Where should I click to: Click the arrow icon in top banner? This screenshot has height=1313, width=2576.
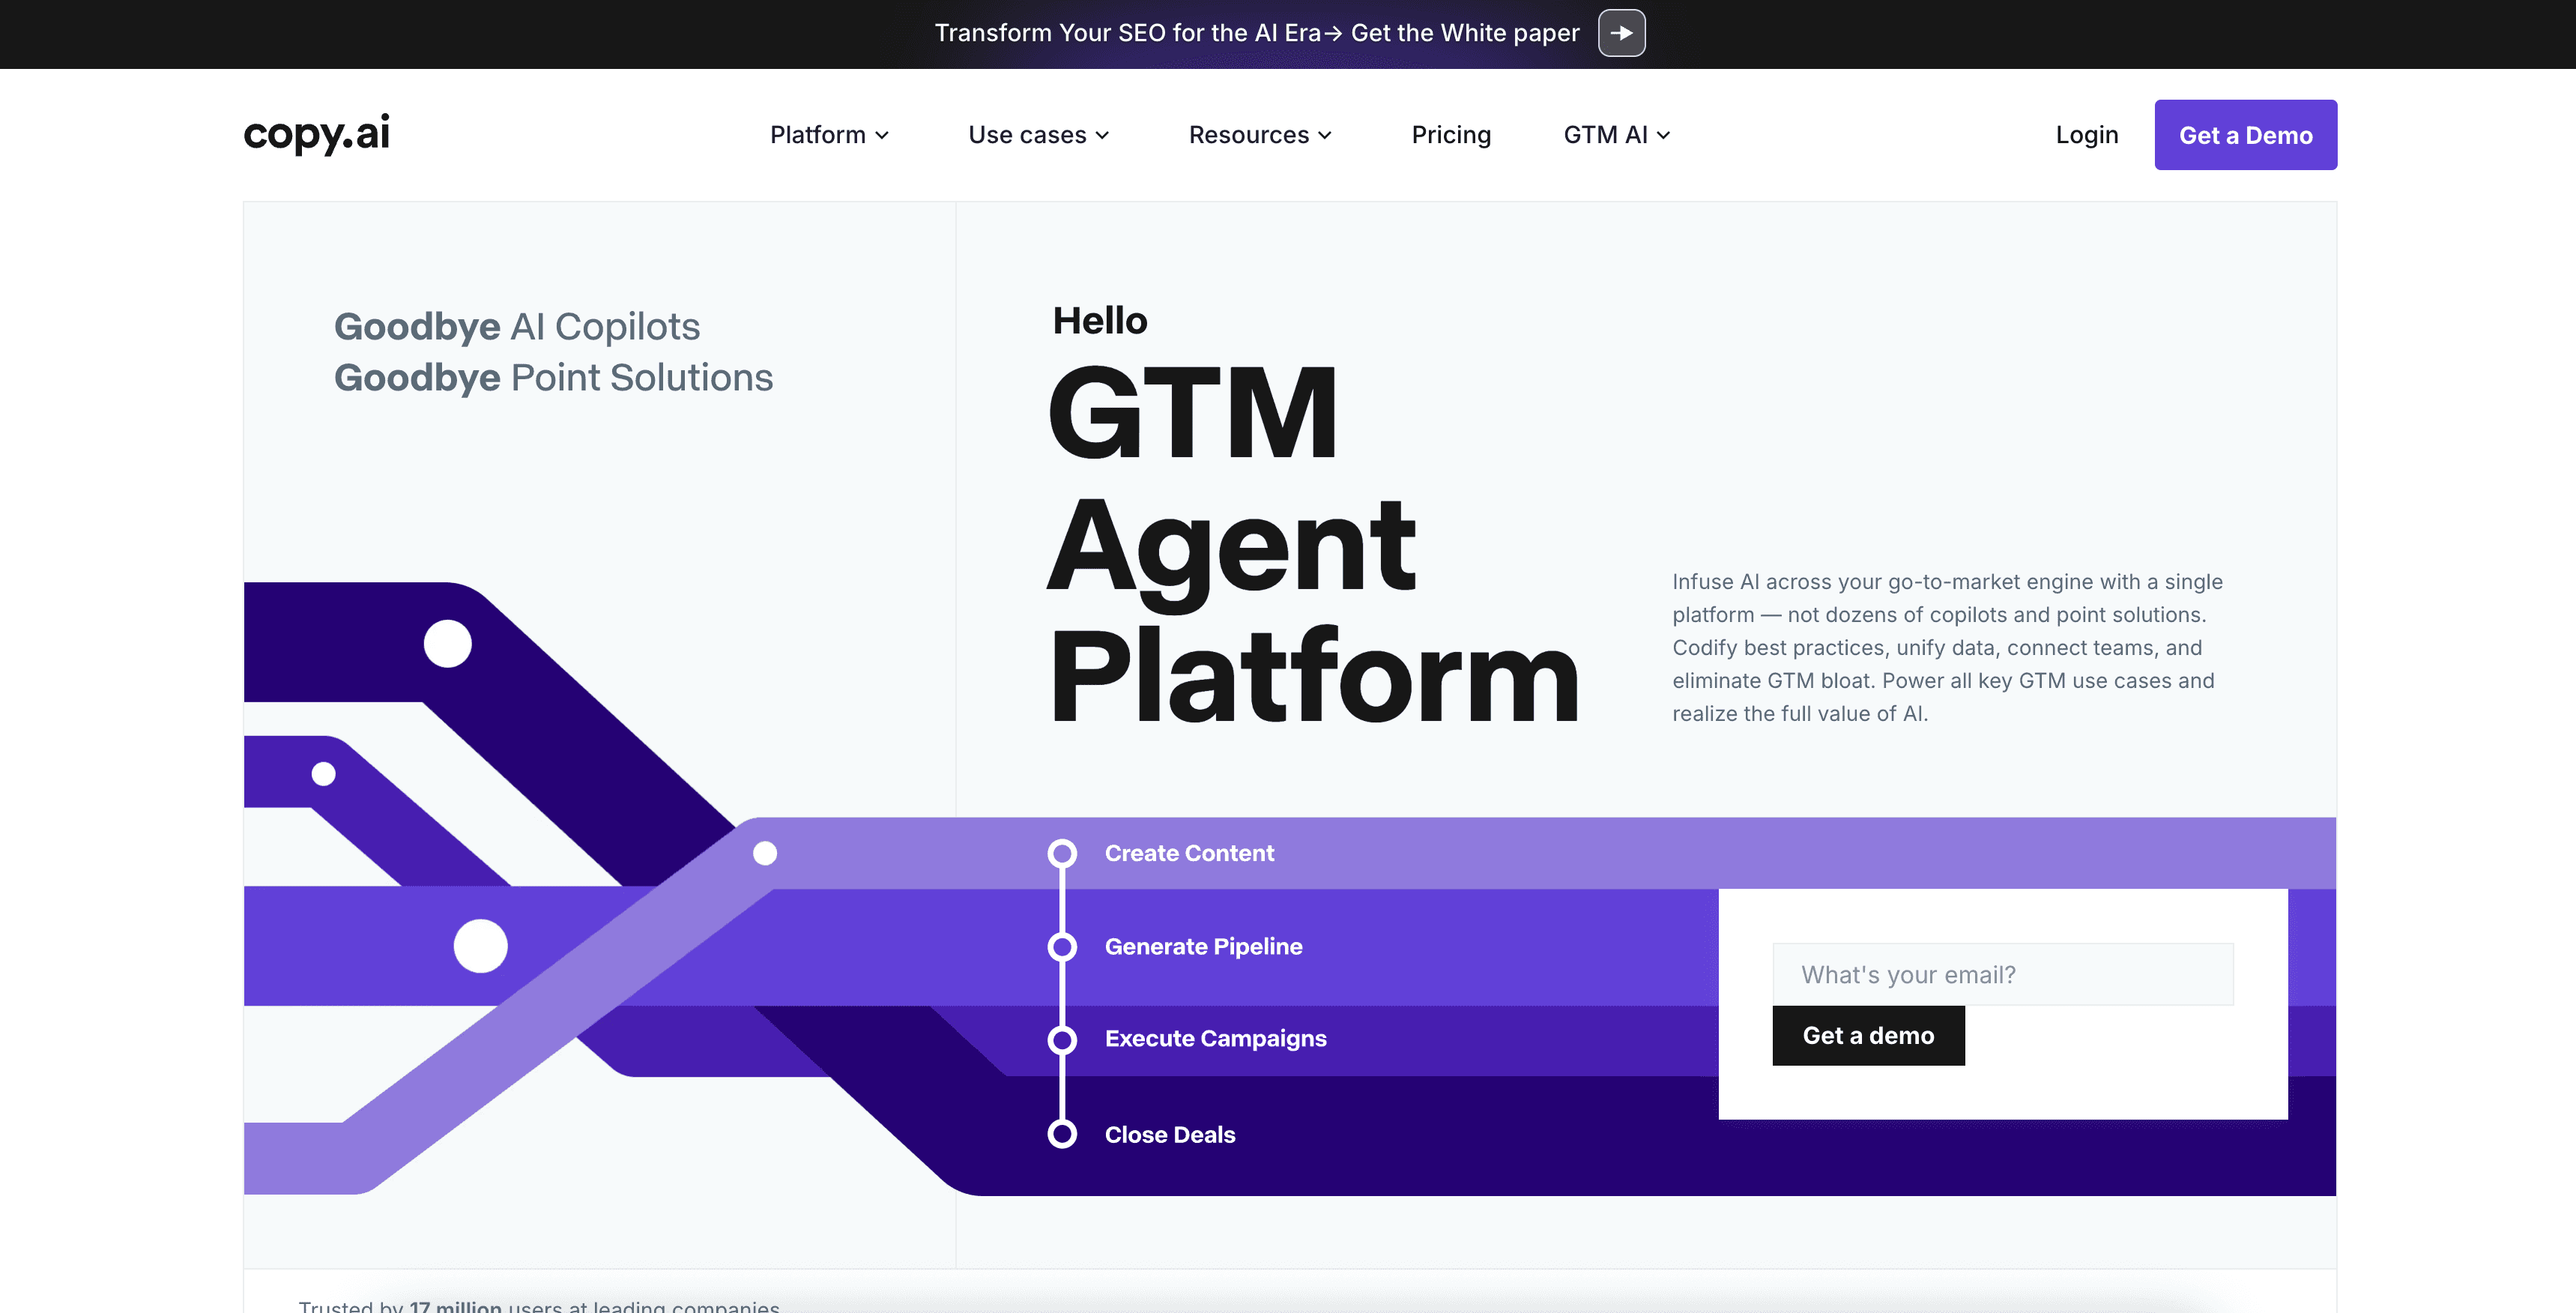pyautogui.click(x=1621, y=33)
